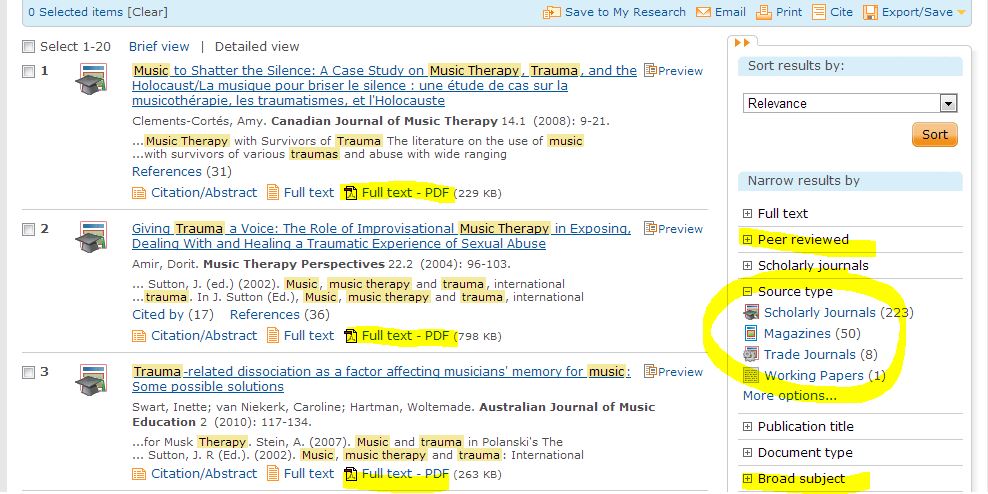
Task: Click the Save to My Research text link
Action: coord(625,12)
